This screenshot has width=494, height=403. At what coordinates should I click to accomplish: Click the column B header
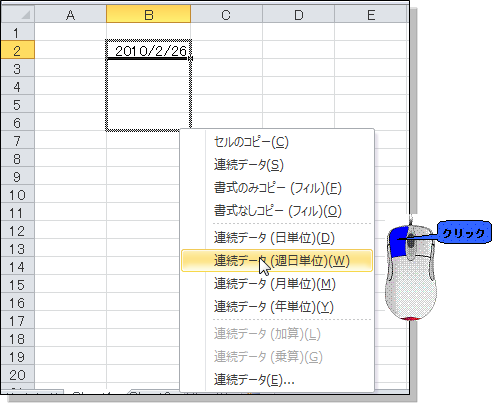(x=149, y=15)
